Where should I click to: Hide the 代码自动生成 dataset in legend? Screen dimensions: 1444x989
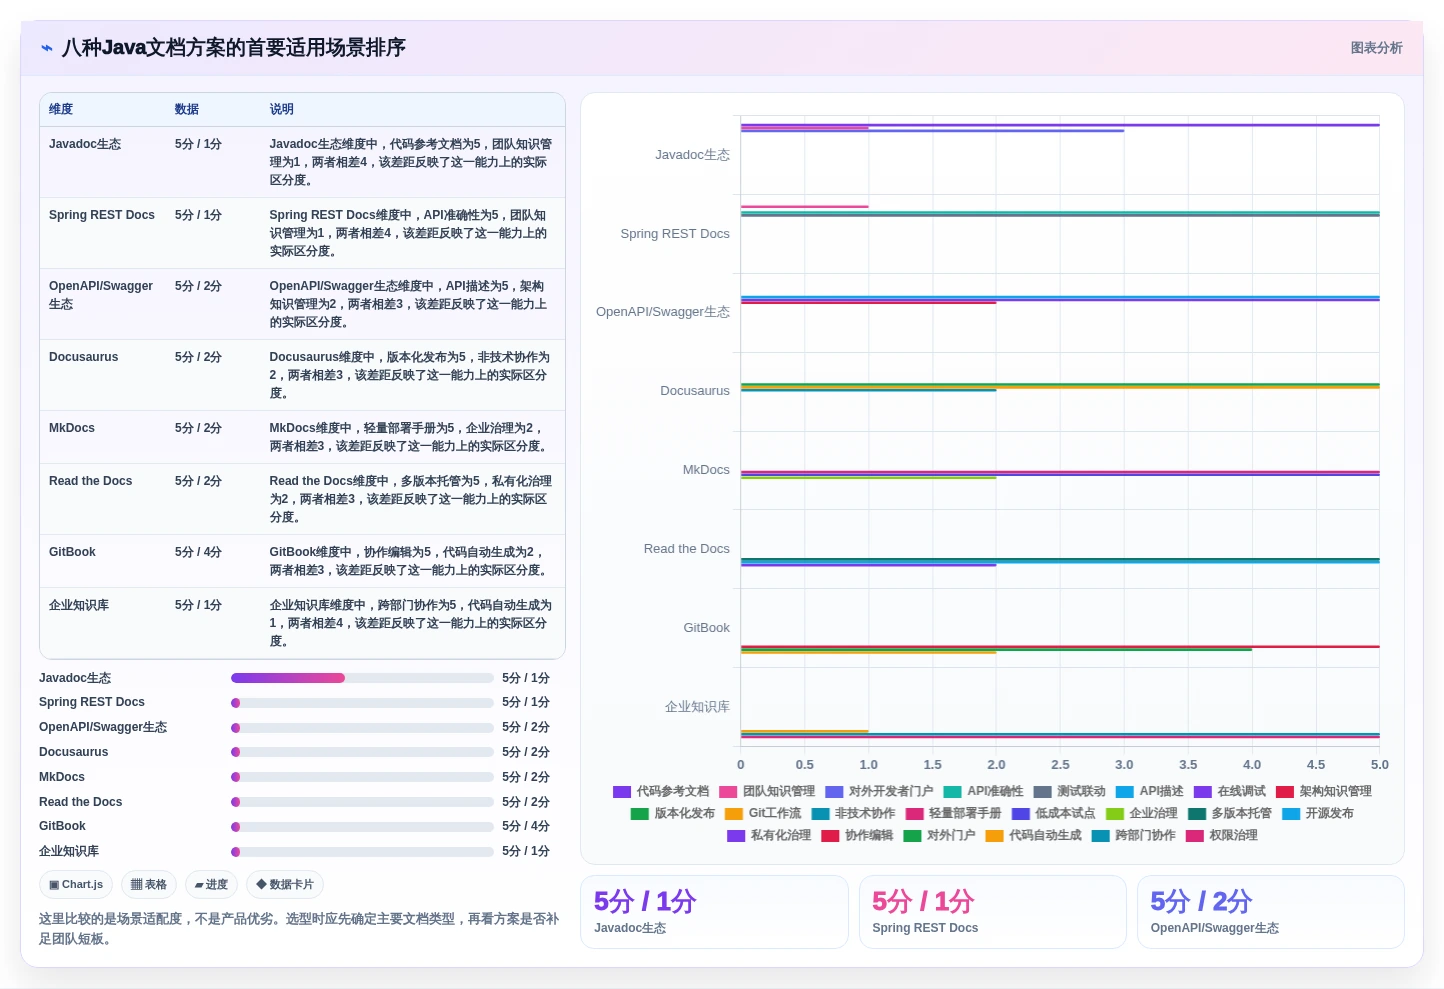click(1033, 835)
